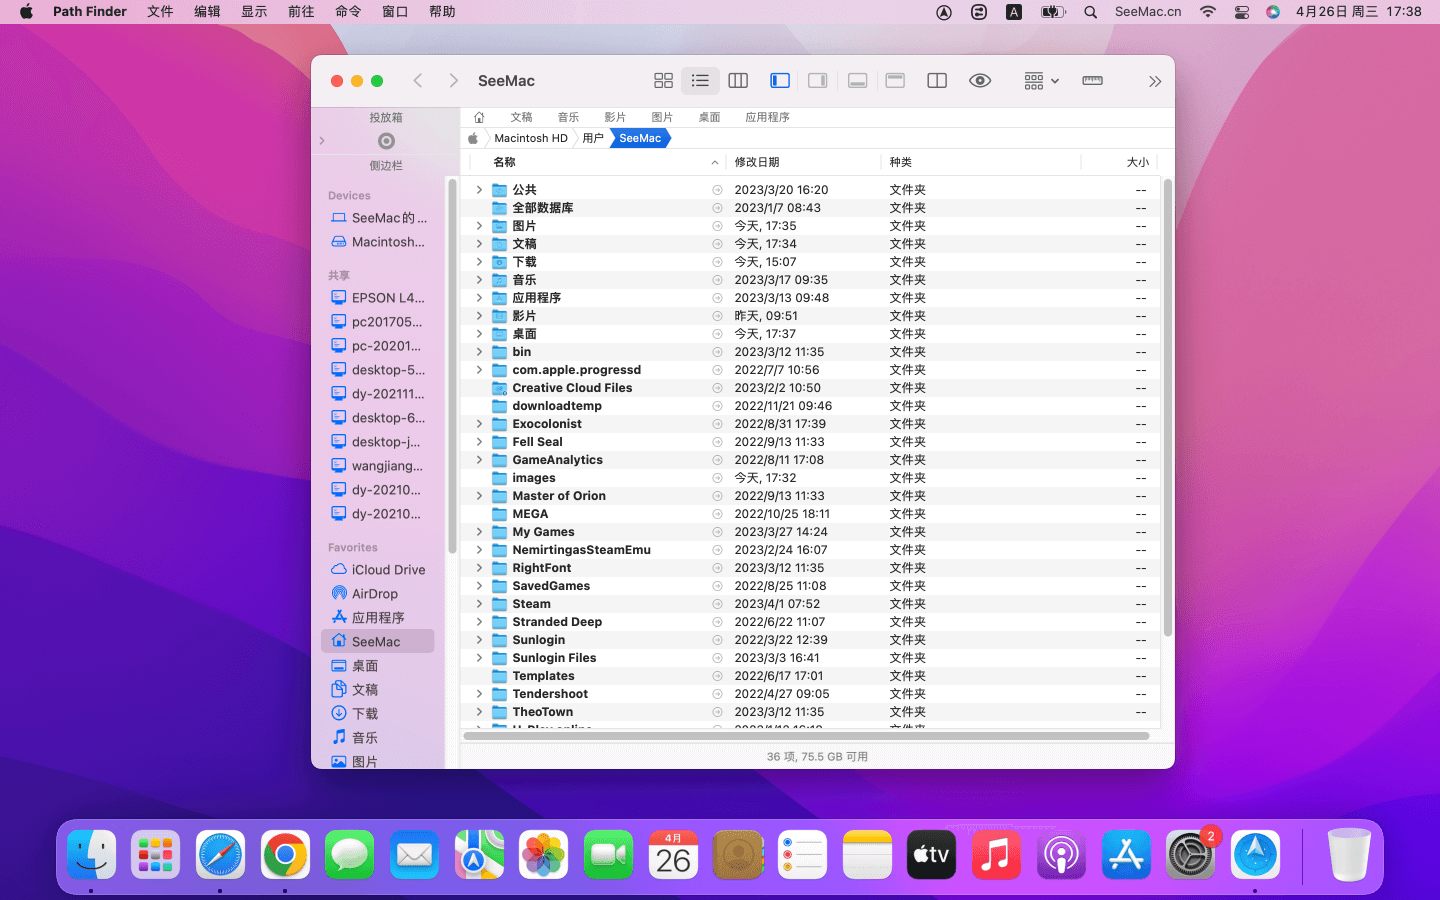Select 用户 in the path bar
Viewport: 1440px width, 900px height.
[593, 138]
